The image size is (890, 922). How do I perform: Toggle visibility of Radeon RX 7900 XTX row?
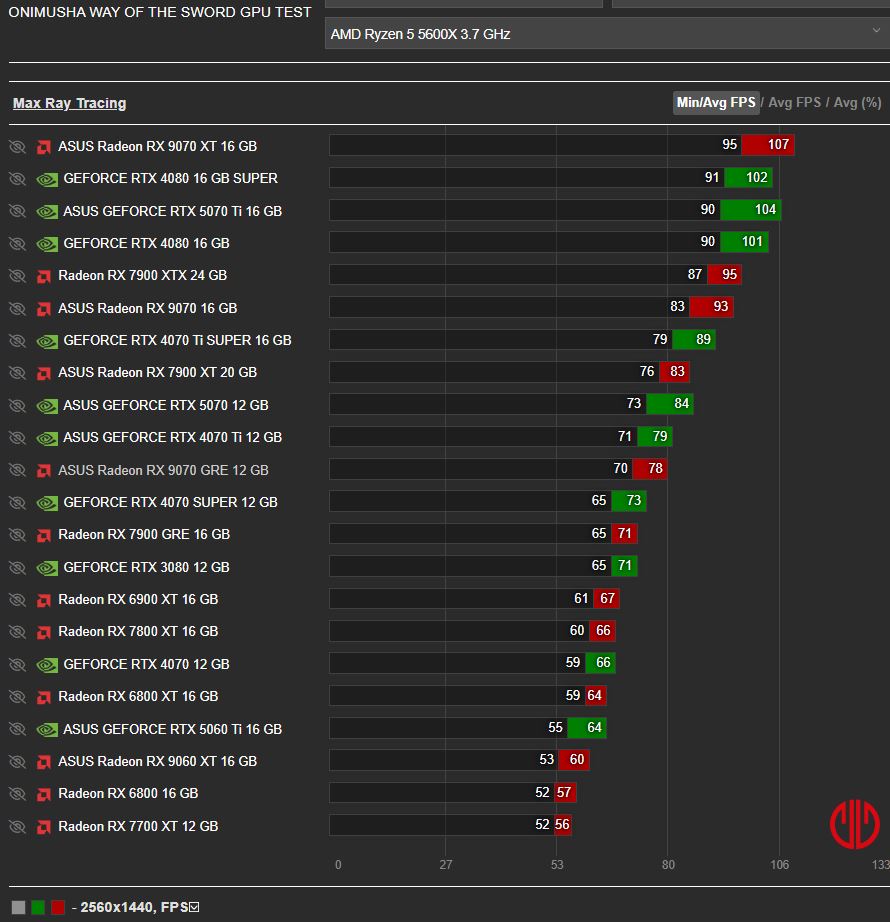[18, 276]
